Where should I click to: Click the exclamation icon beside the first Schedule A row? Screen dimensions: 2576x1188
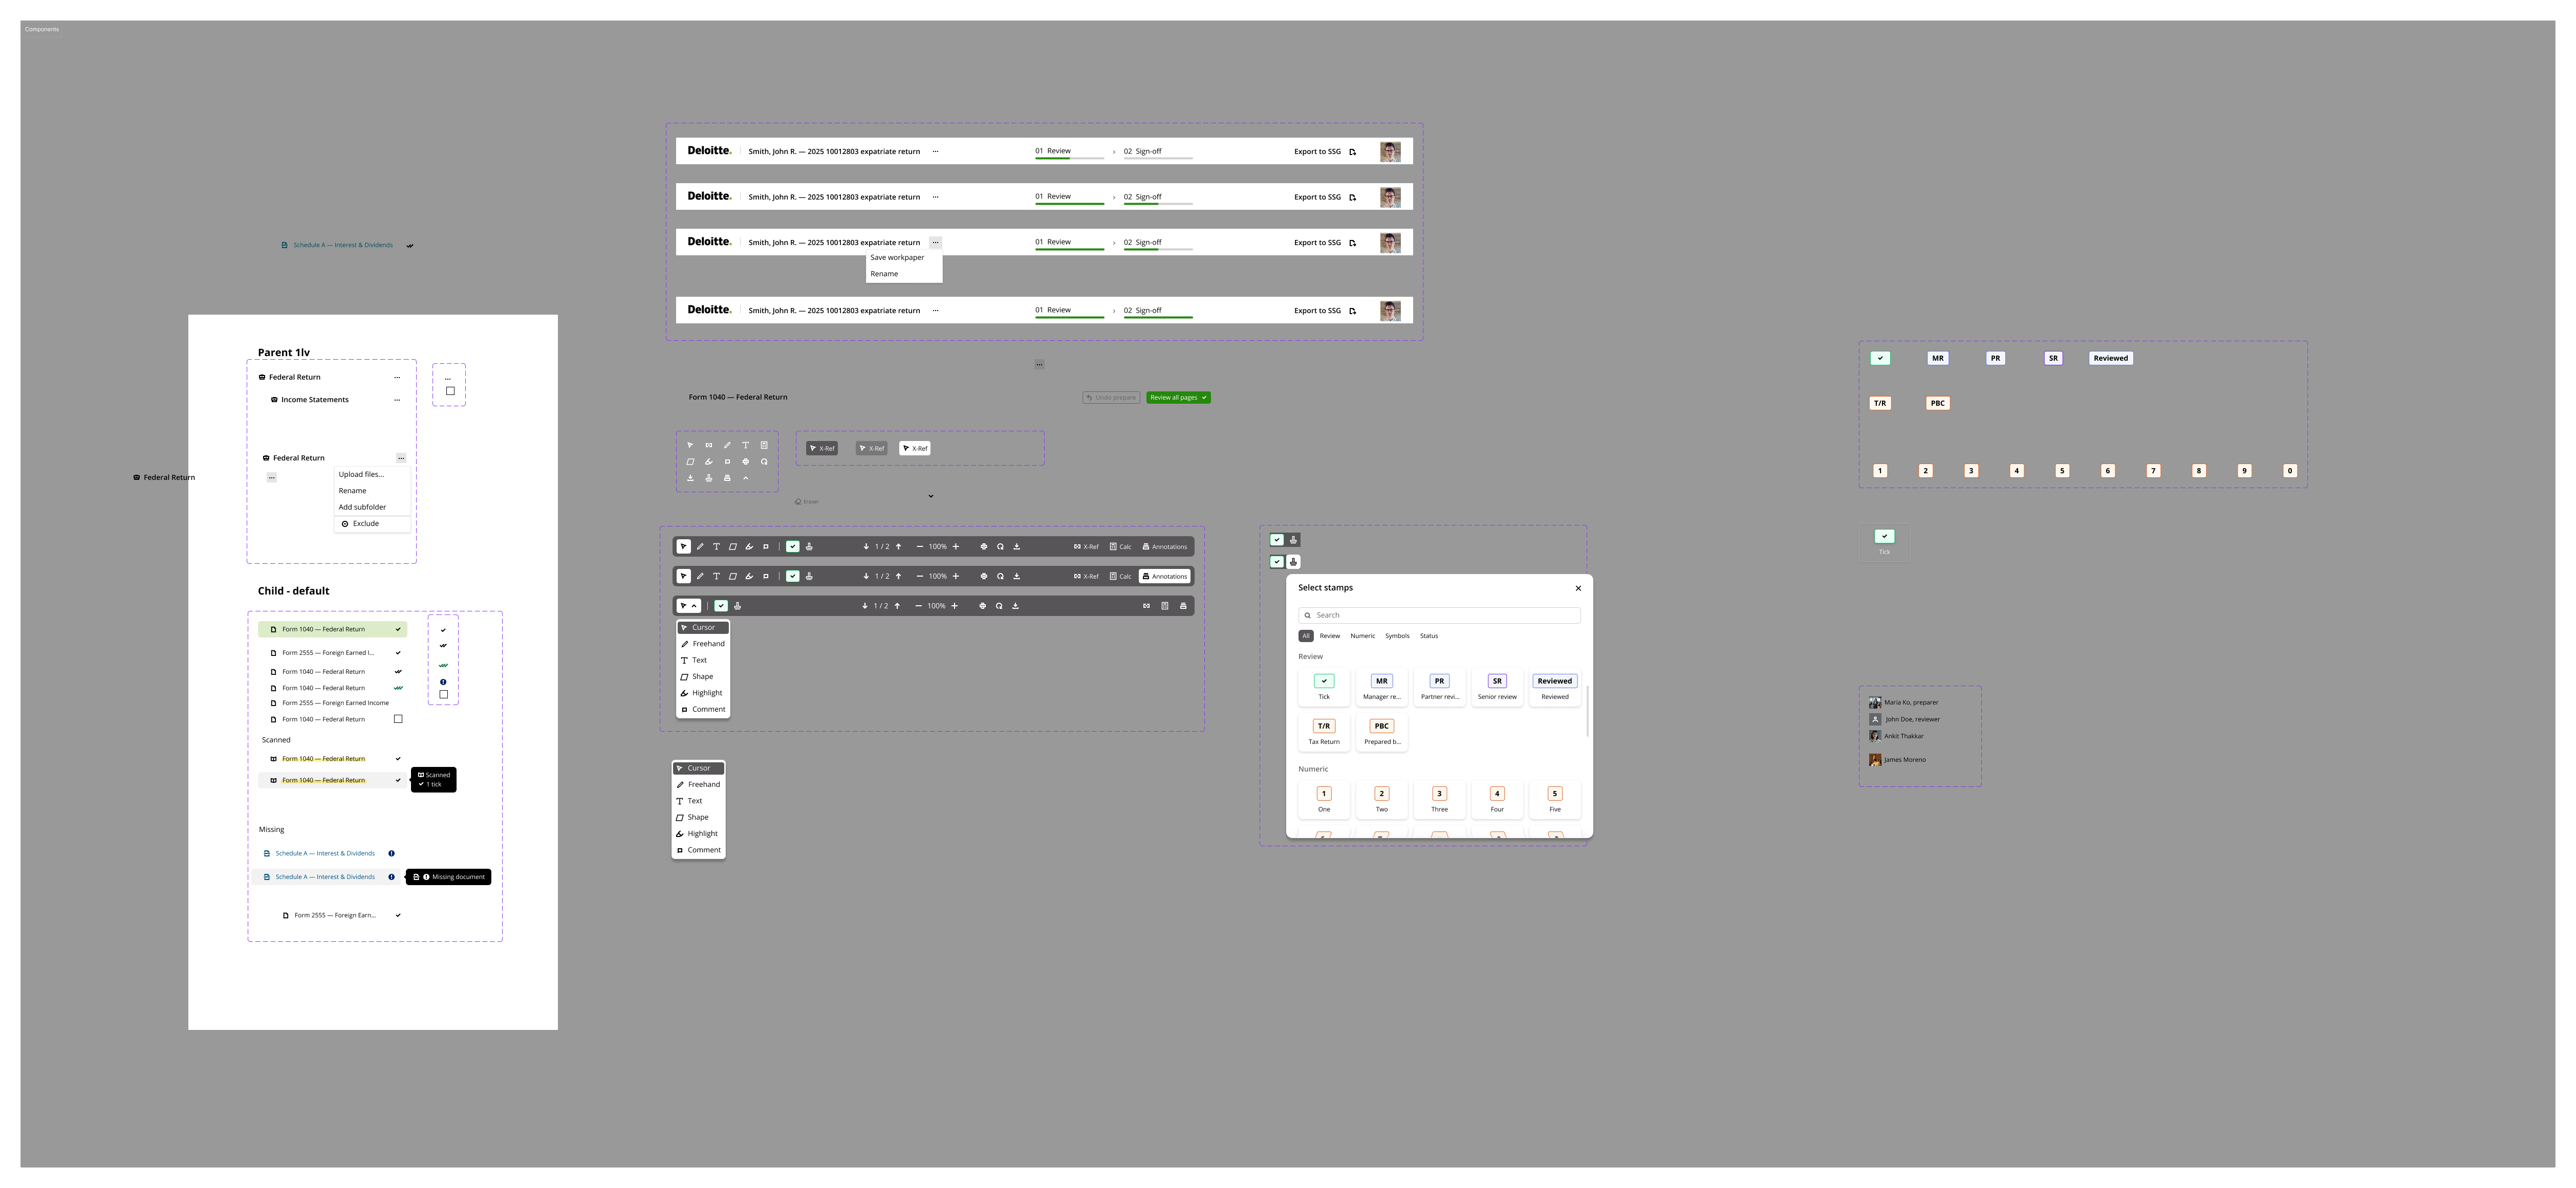(x=391, y=854)
